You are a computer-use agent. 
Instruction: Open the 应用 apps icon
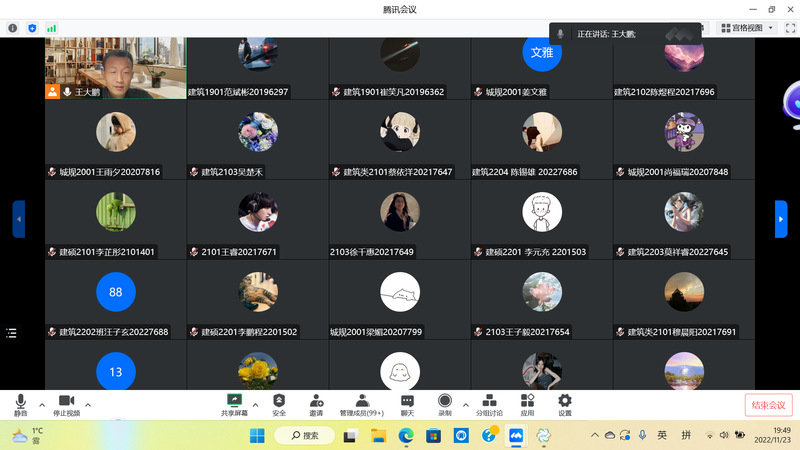click(x=527, y=404)
